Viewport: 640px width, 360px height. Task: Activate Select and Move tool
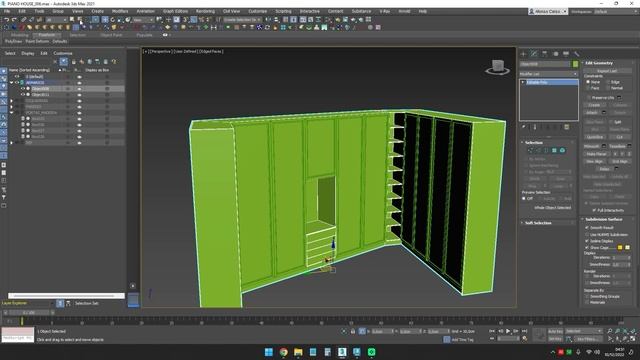[105, 20]
